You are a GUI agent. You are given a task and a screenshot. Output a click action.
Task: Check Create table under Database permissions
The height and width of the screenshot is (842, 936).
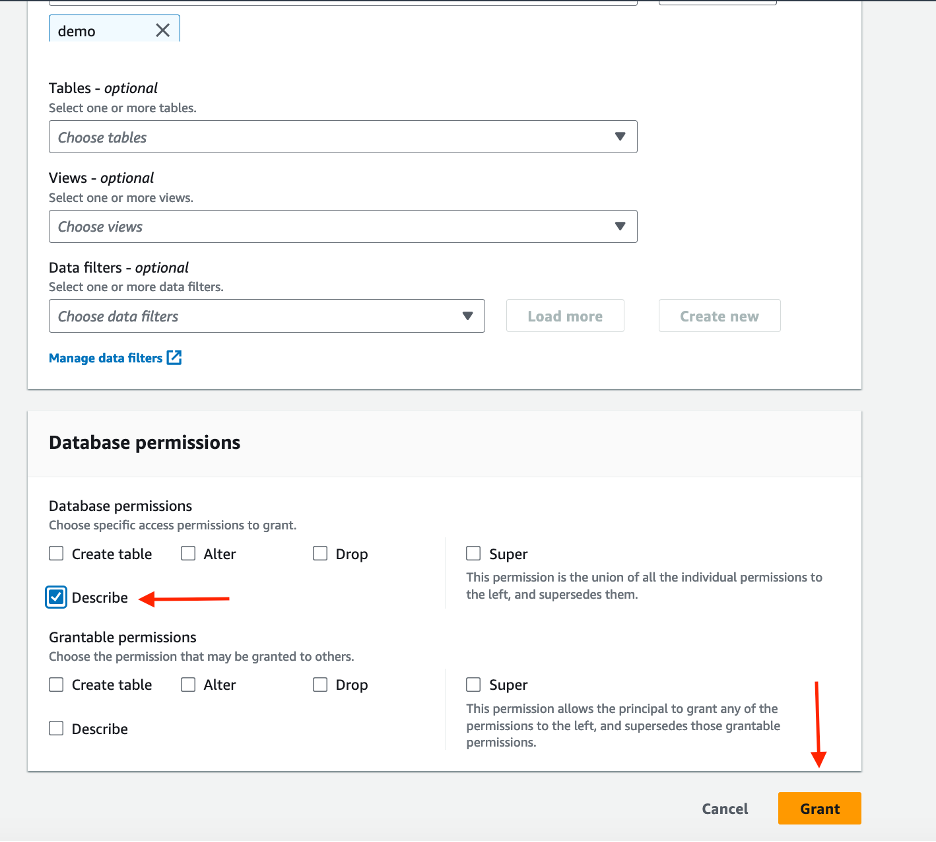(x=56, y=553)
